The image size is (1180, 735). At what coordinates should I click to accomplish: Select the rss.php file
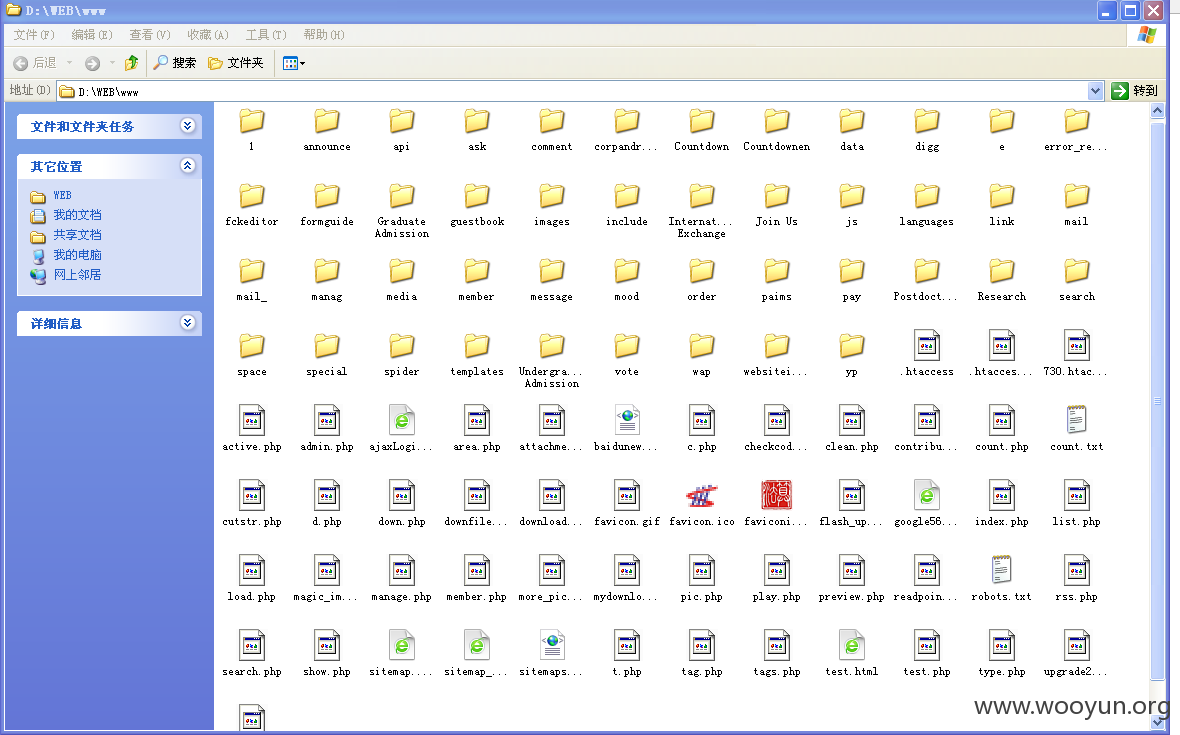point(1077,579)
